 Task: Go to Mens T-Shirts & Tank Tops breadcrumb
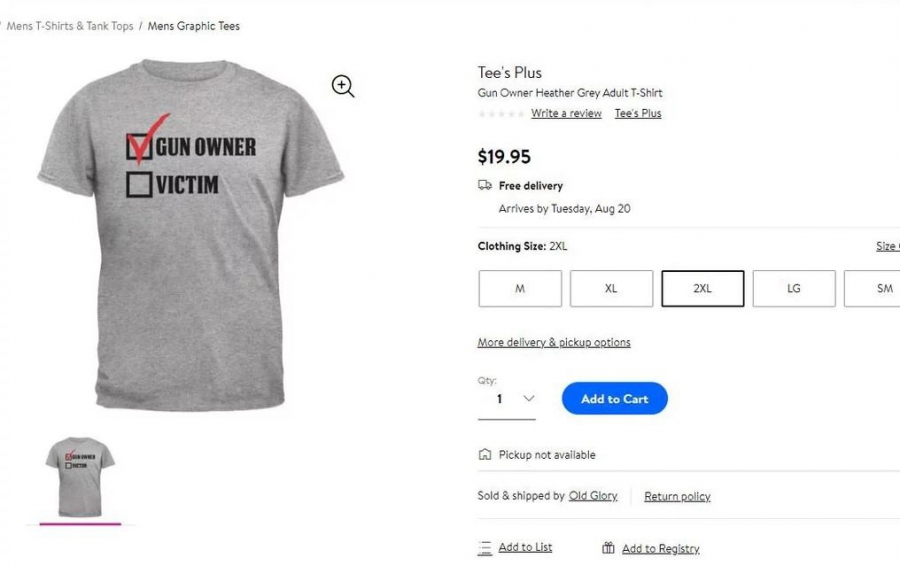[x=70, y=26]
